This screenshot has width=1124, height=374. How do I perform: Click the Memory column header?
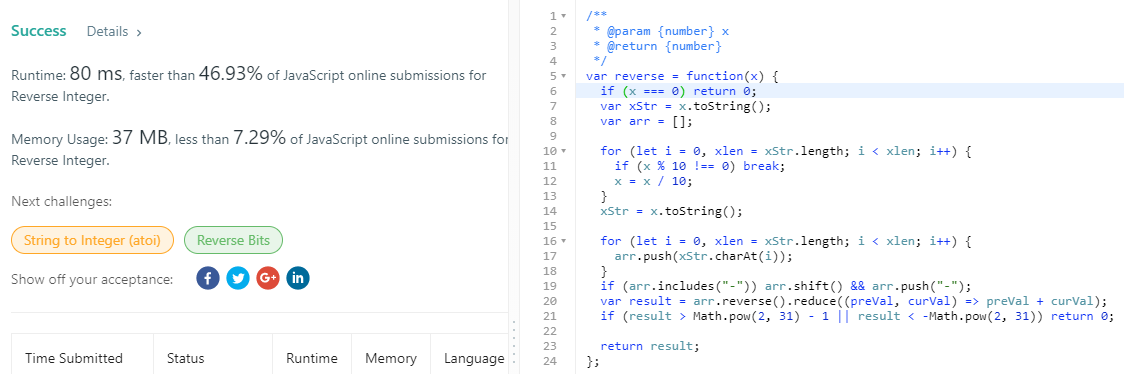391,358
